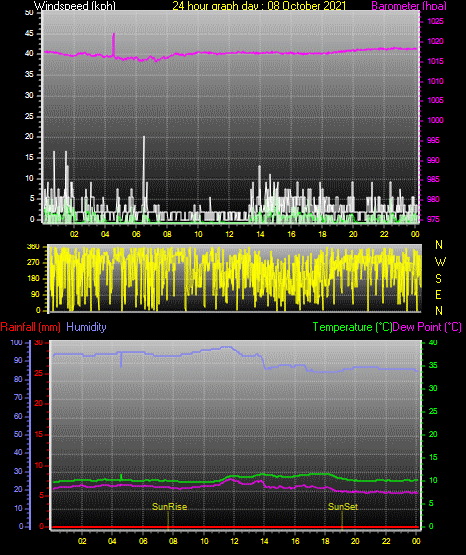Click the Humidity legend label

(x=86, y=327)
